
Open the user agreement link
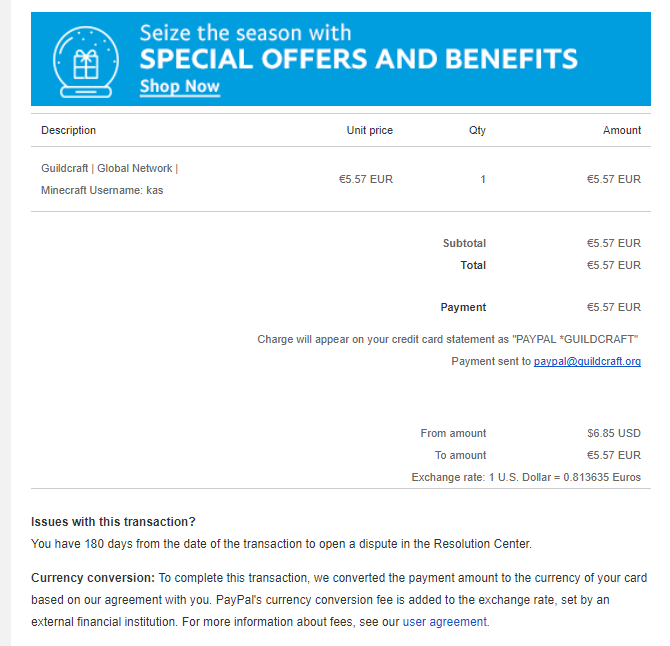point(444,622)
